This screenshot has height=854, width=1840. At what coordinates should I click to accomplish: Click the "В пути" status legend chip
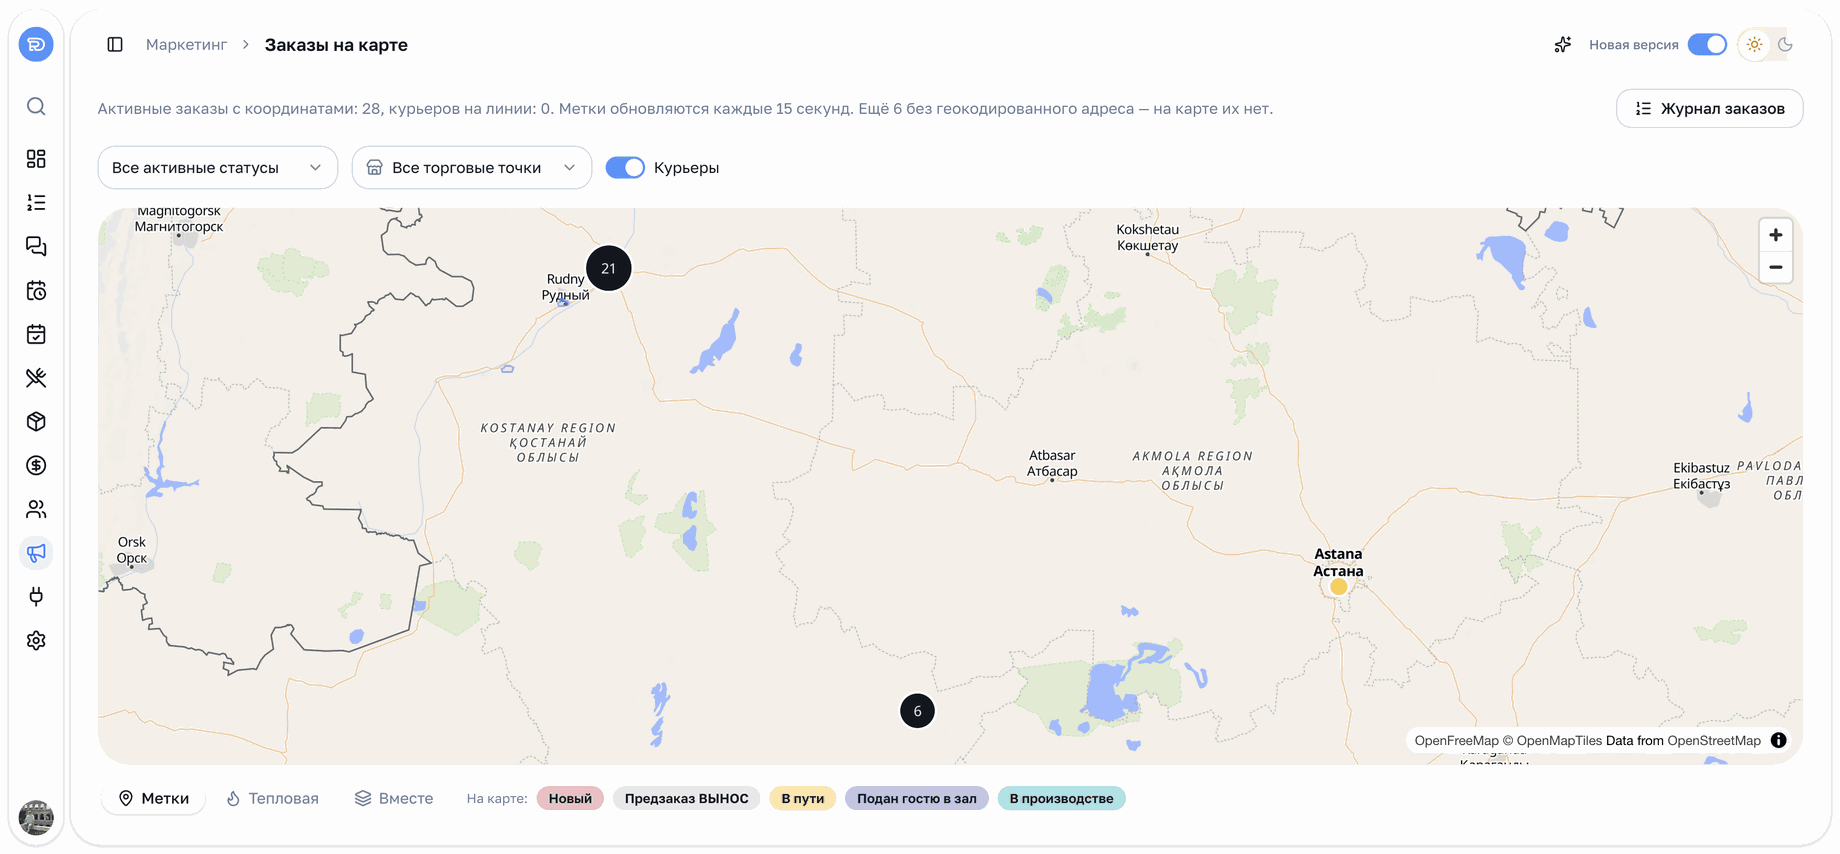pos(802,798)
